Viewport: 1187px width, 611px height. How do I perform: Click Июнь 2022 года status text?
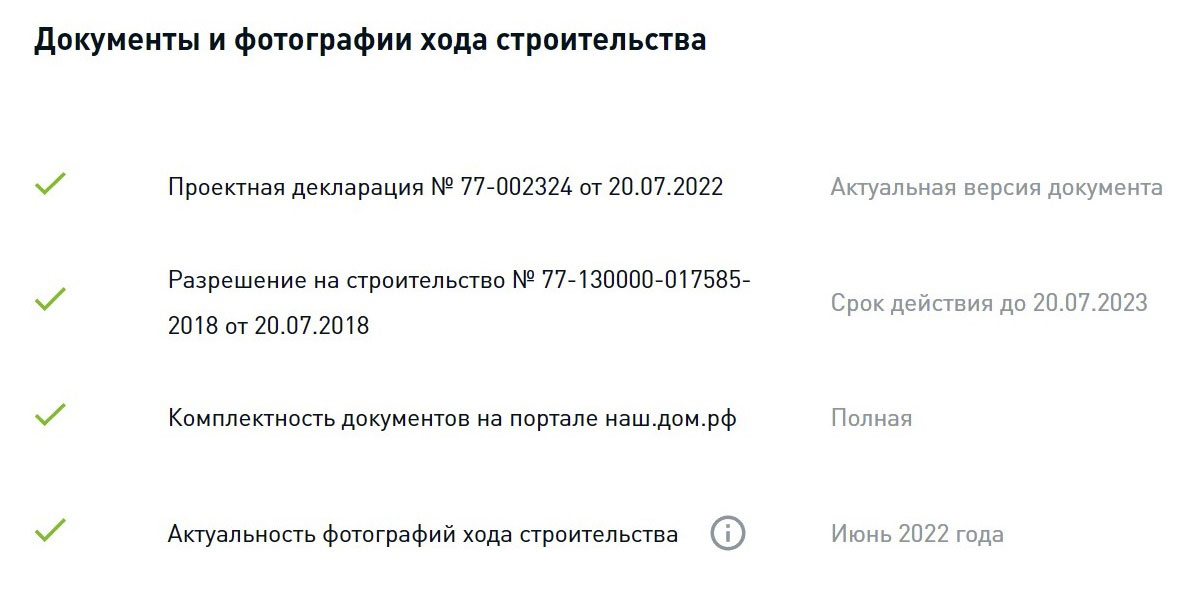(x=917, y=534)
